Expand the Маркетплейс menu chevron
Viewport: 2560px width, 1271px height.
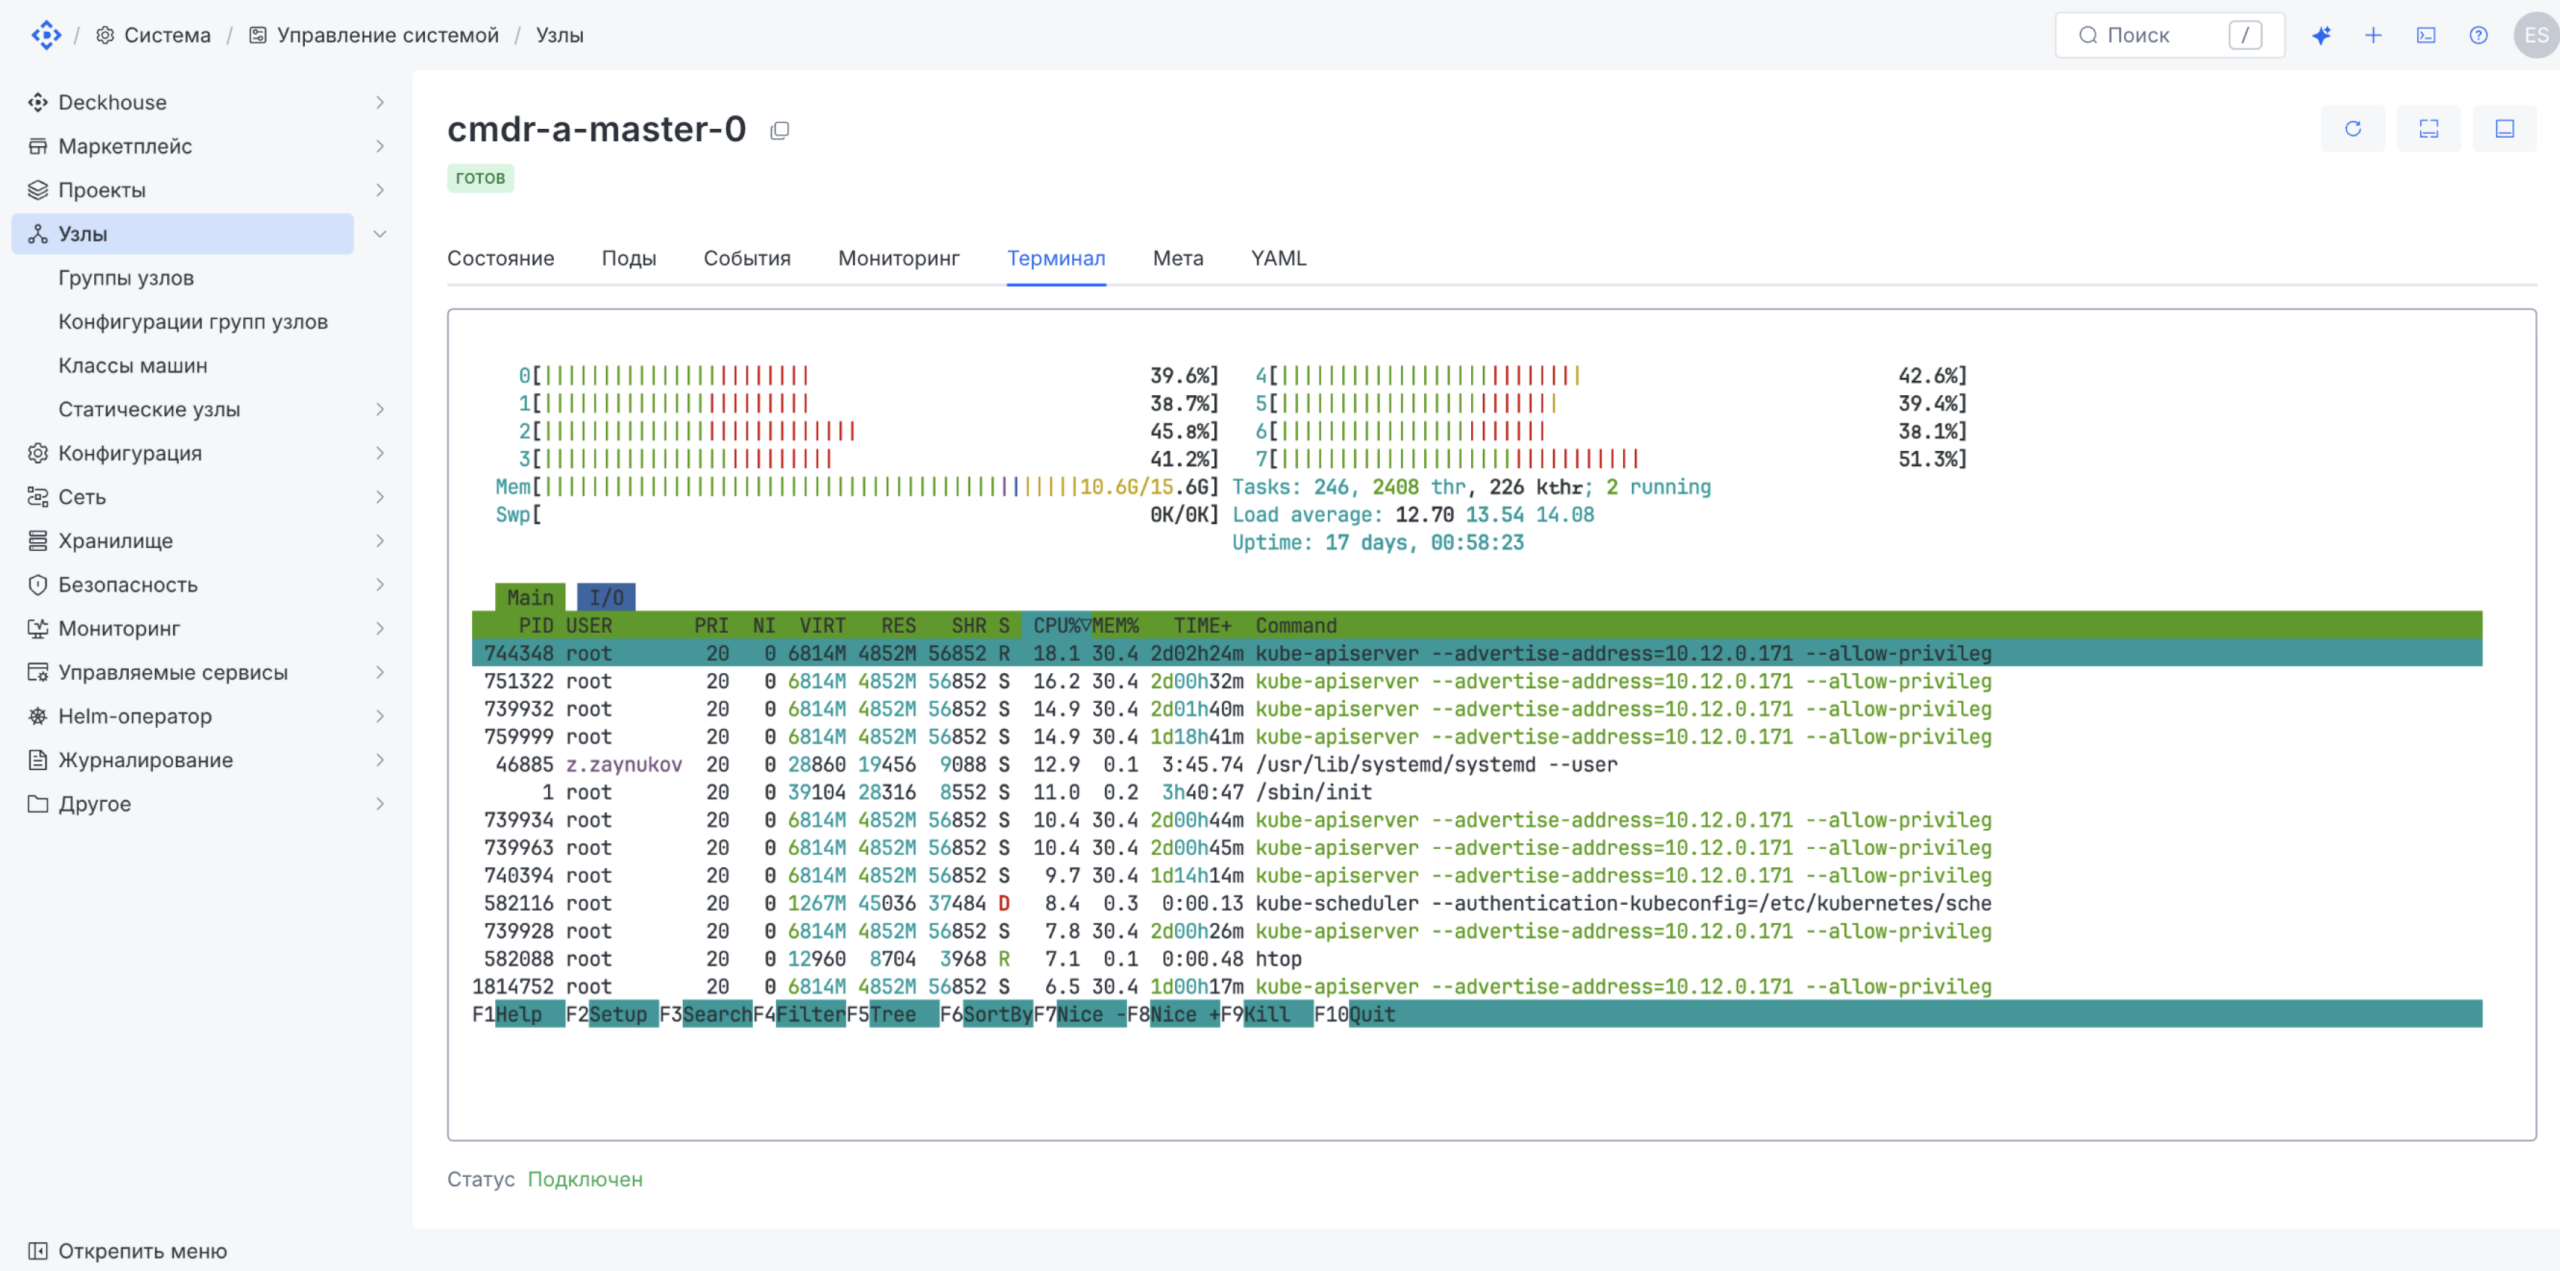coord(380,146)
